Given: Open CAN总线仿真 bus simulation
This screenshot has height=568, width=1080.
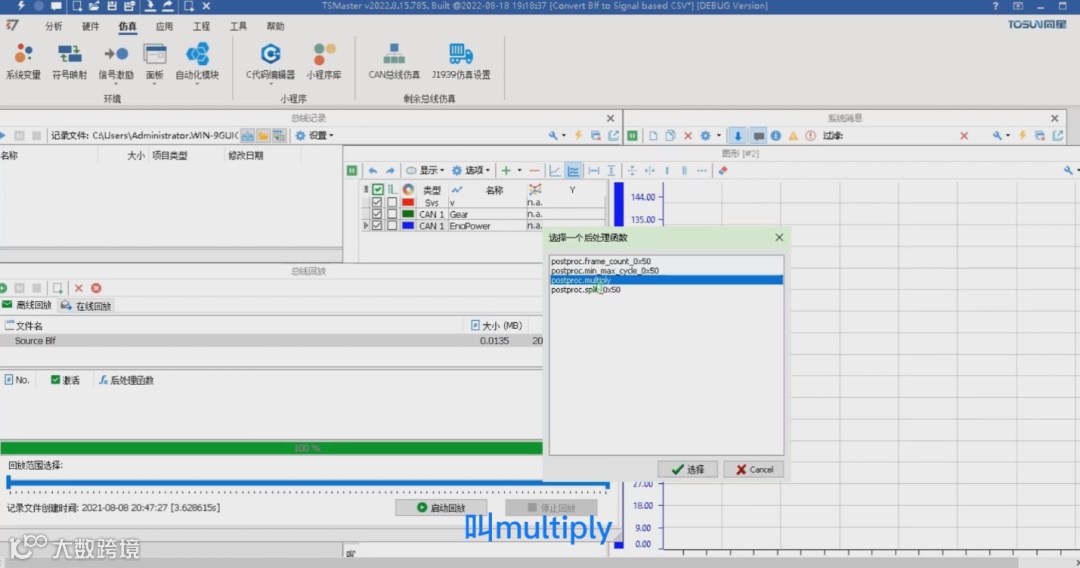Looking at the screenshot, I should [x=394, y=61].
